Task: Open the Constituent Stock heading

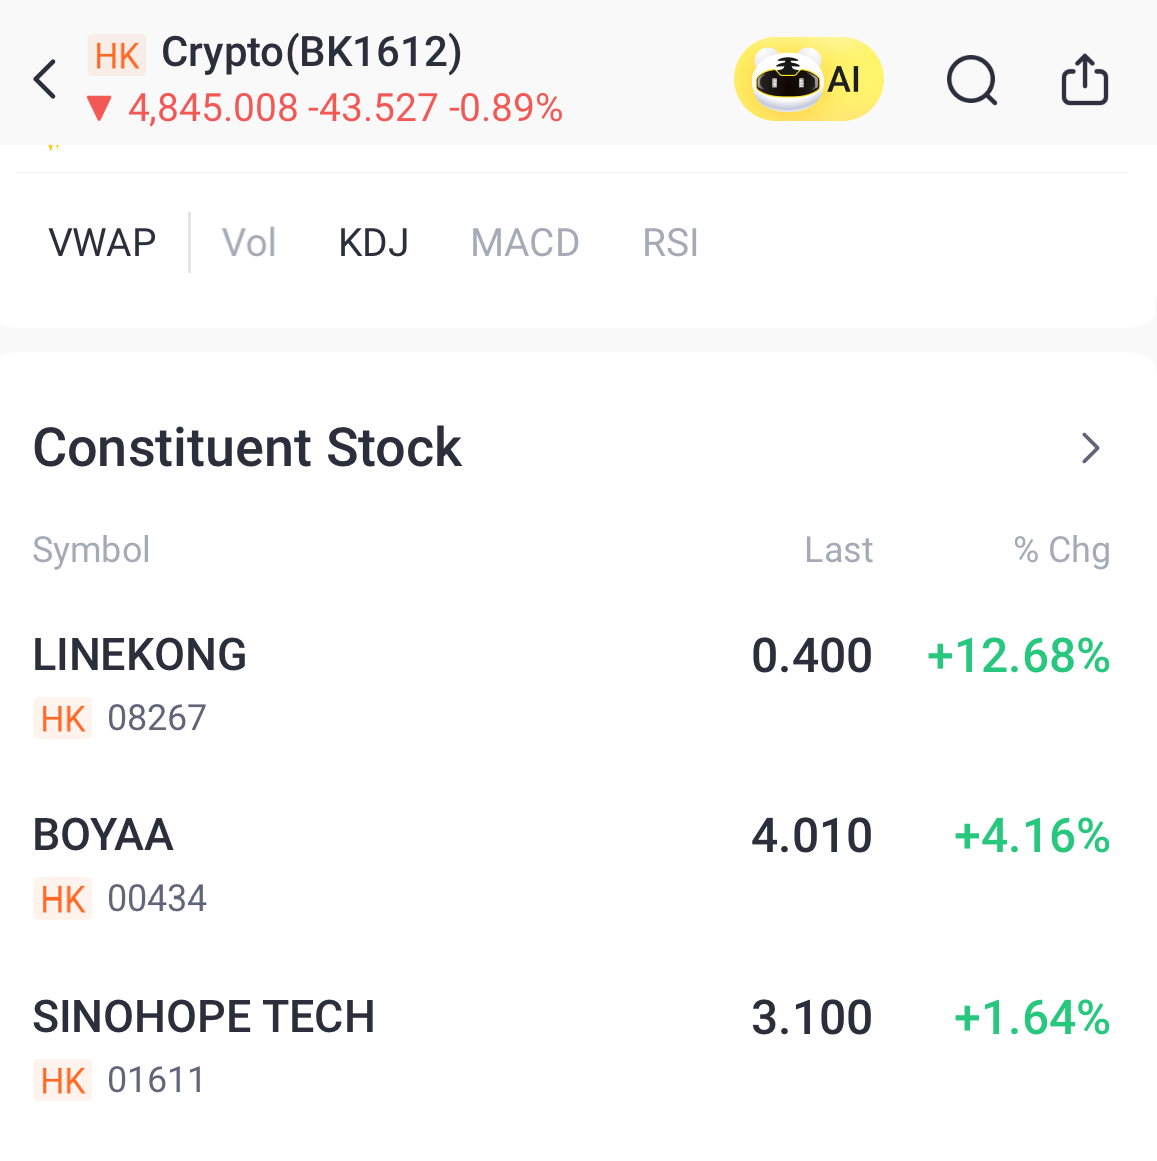Action: [247, 448]
